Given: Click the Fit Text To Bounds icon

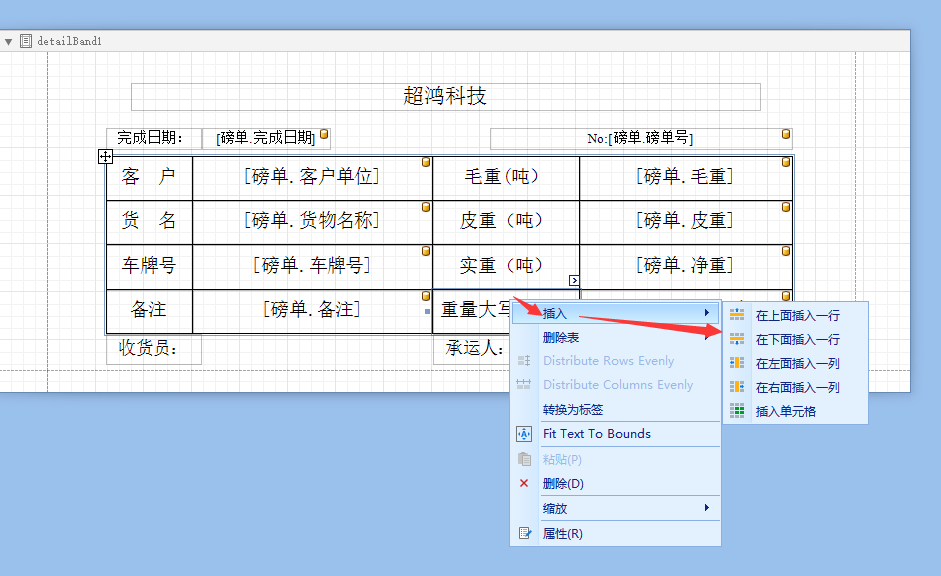Looking at the screenshot, I should pyautogui.click(x=524, y=434).
